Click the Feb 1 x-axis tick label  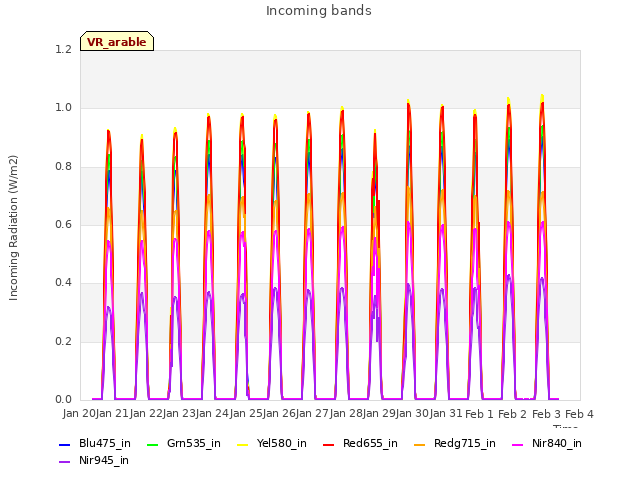pyautogui.click(x=479, y=414)
